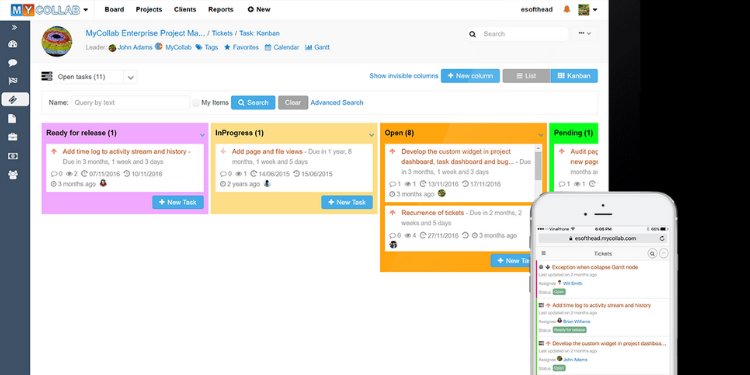Click the New menu item

[x=259, y=10]
